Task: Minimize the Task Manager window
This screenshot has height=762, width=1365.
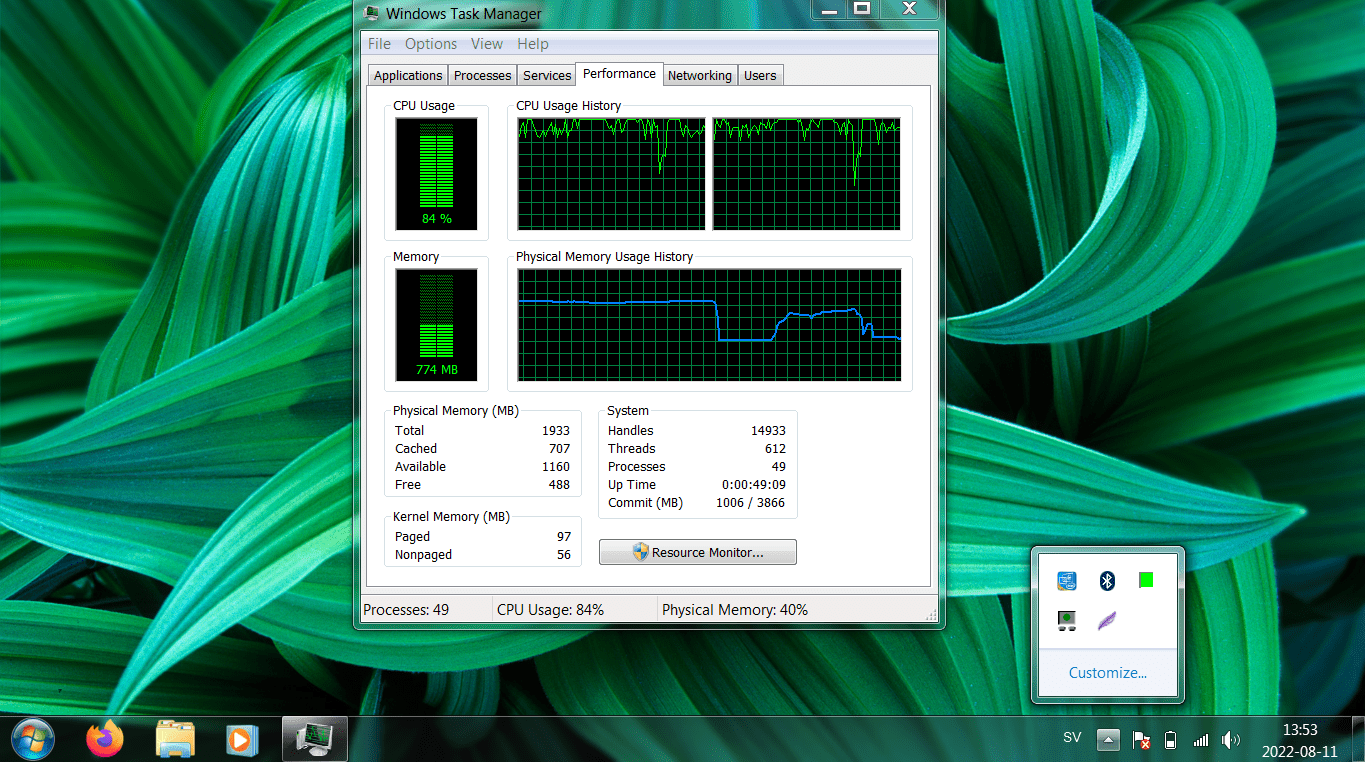Action: pos(829,9)
